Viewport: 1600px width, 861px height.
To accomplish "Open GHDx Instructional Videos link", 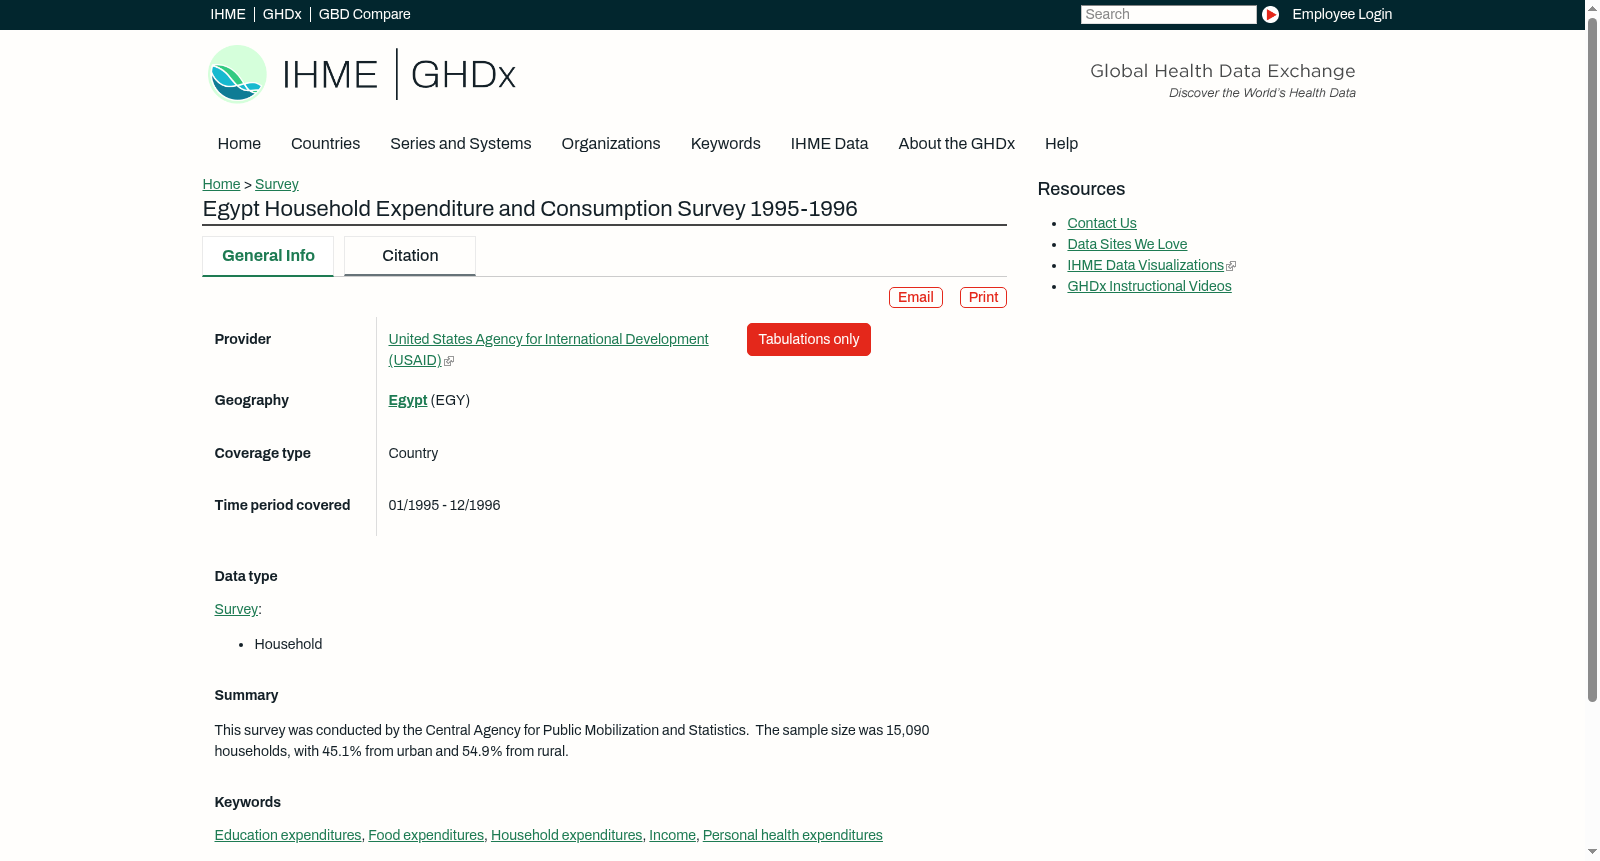I will pos(1149,286).
